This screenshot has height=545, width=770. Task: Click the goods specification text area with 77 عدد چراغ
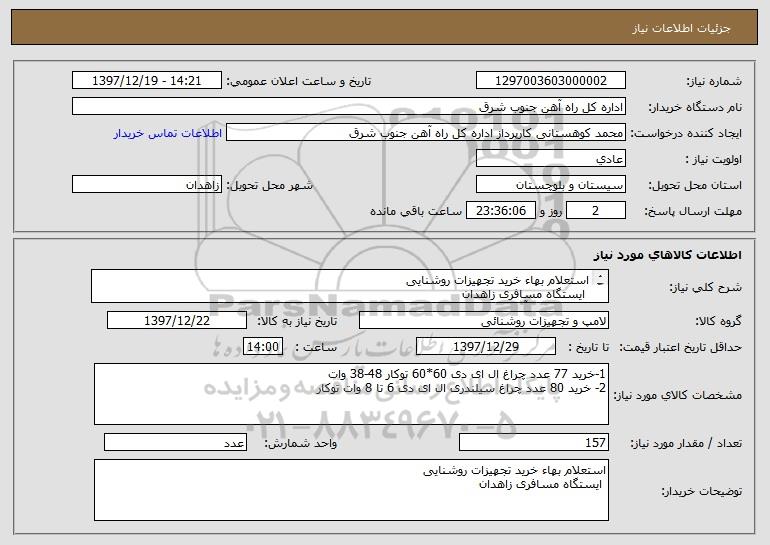coord(351,394)
